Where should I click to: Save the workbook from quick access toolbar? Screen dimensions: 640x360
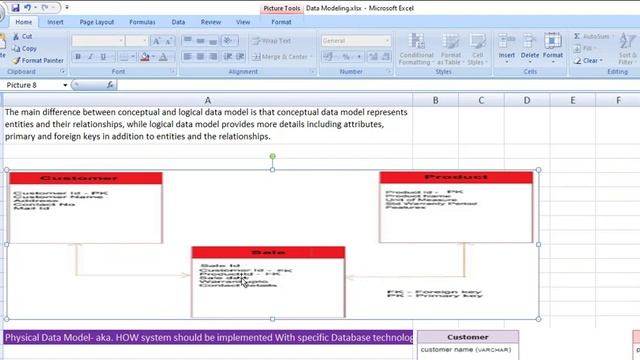pyautogui.click(x=15, y=7)
